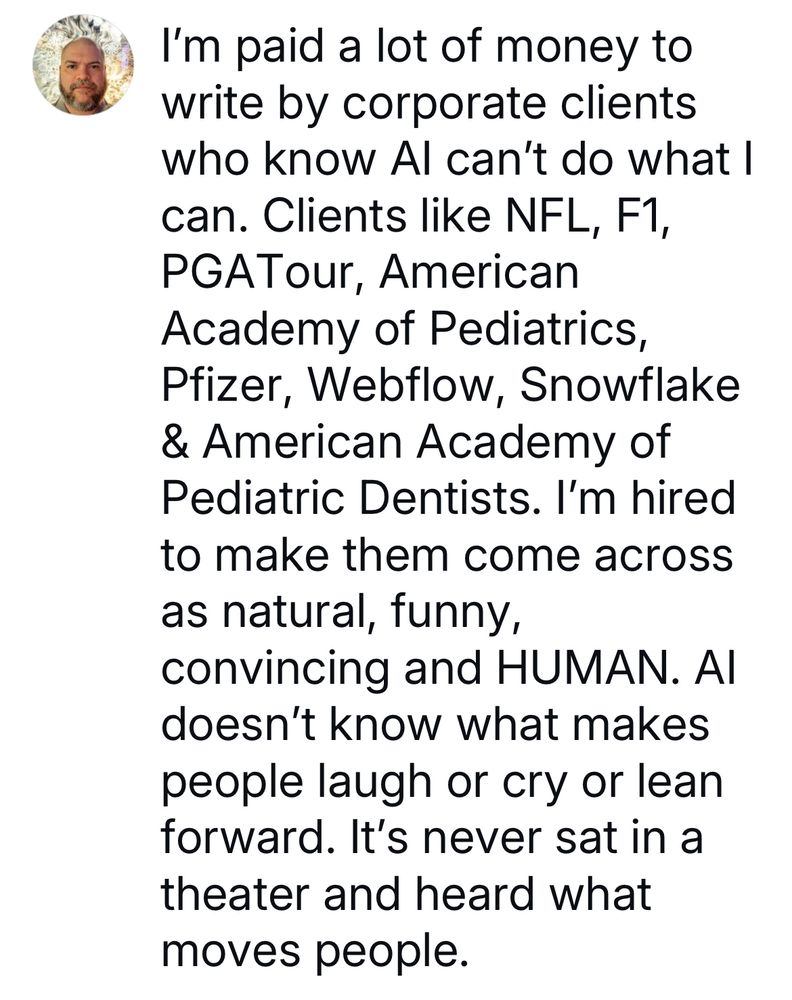Open the commenter's profile picture avatar
The image size is (792, 1000).
83,64
